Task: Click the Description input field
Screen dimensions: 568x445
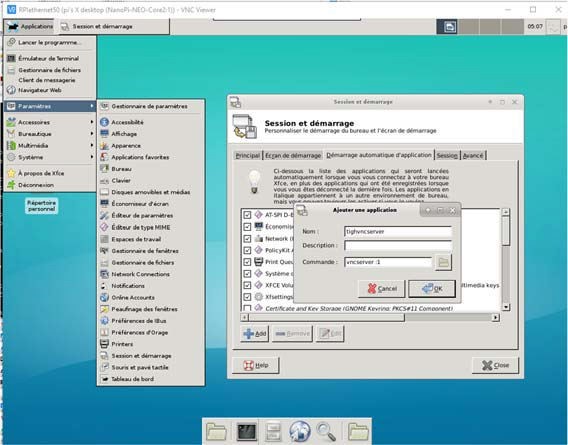Action: [398, 246]
